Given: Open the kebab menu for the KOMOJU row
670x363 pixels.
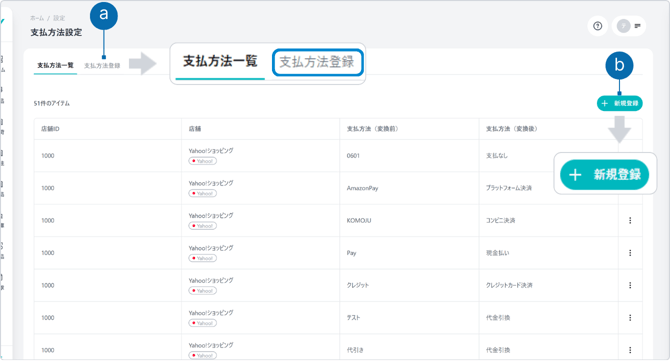Looking at the screenshot, I should (630, 220).
